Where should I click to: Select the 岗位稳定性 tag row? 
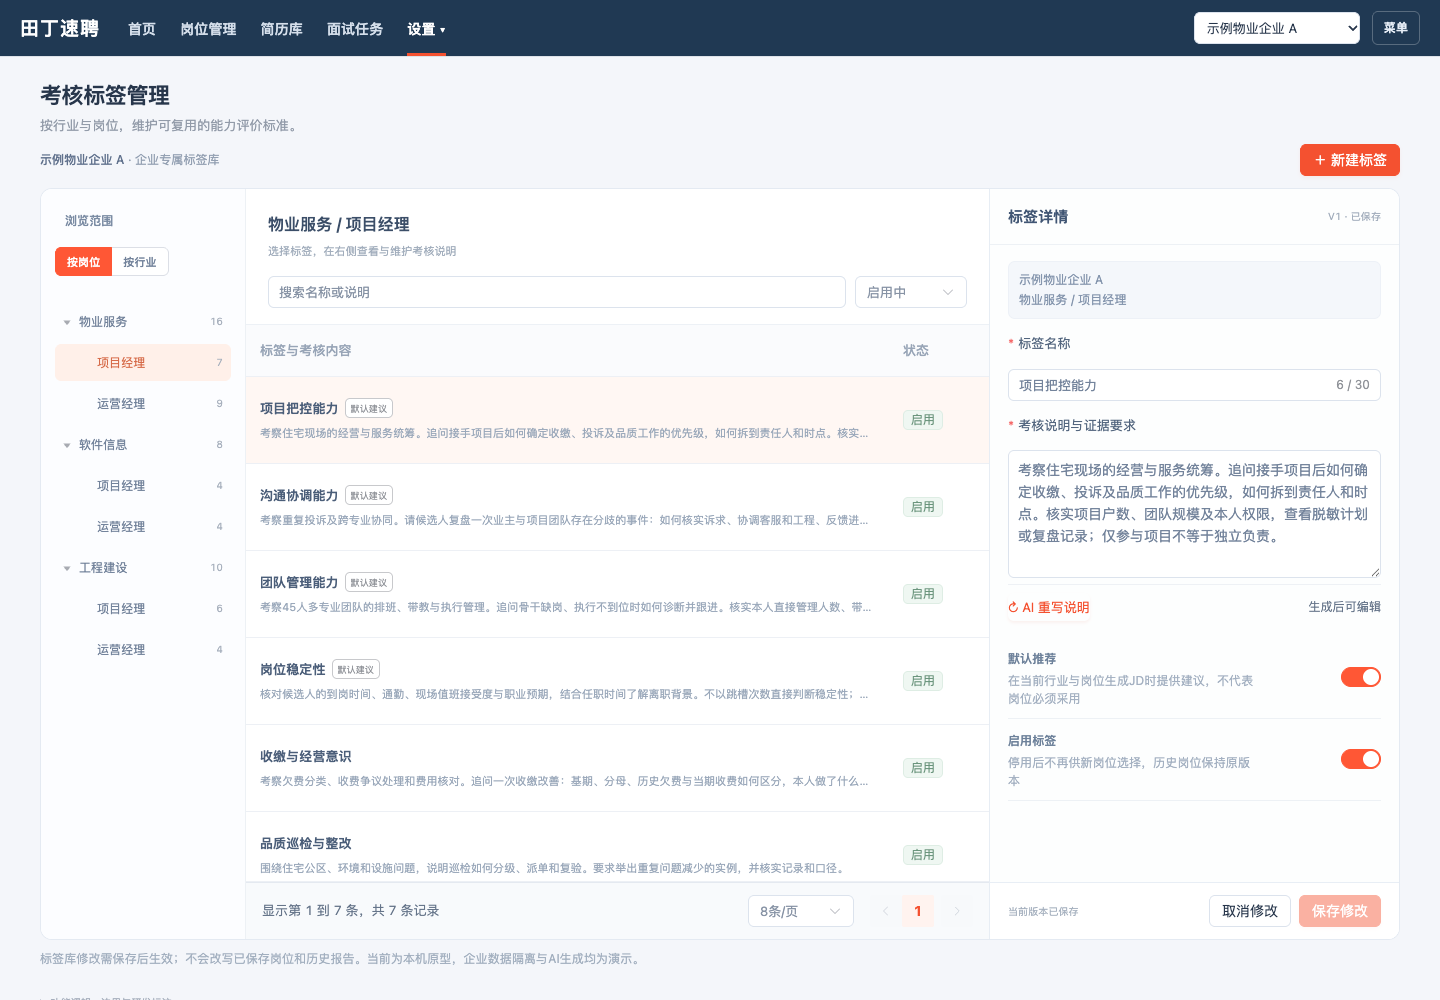coord(617,681)
